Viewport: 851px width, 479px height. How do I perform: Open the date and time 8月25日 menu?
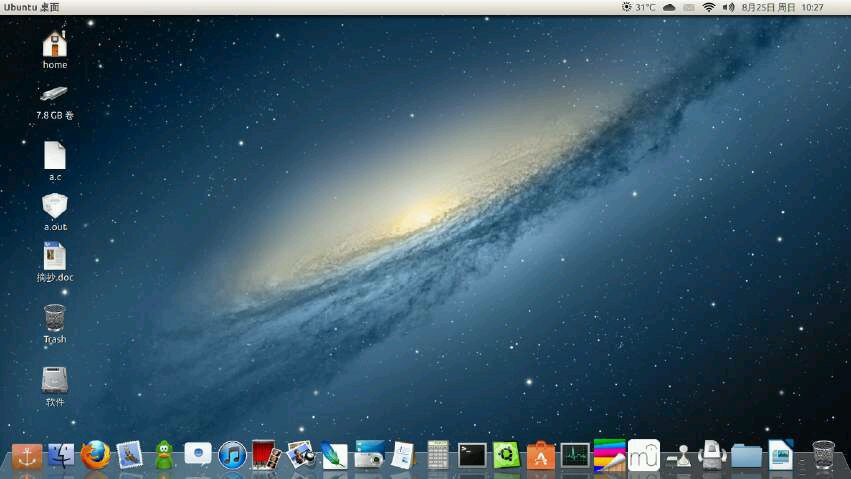point(783,7)
